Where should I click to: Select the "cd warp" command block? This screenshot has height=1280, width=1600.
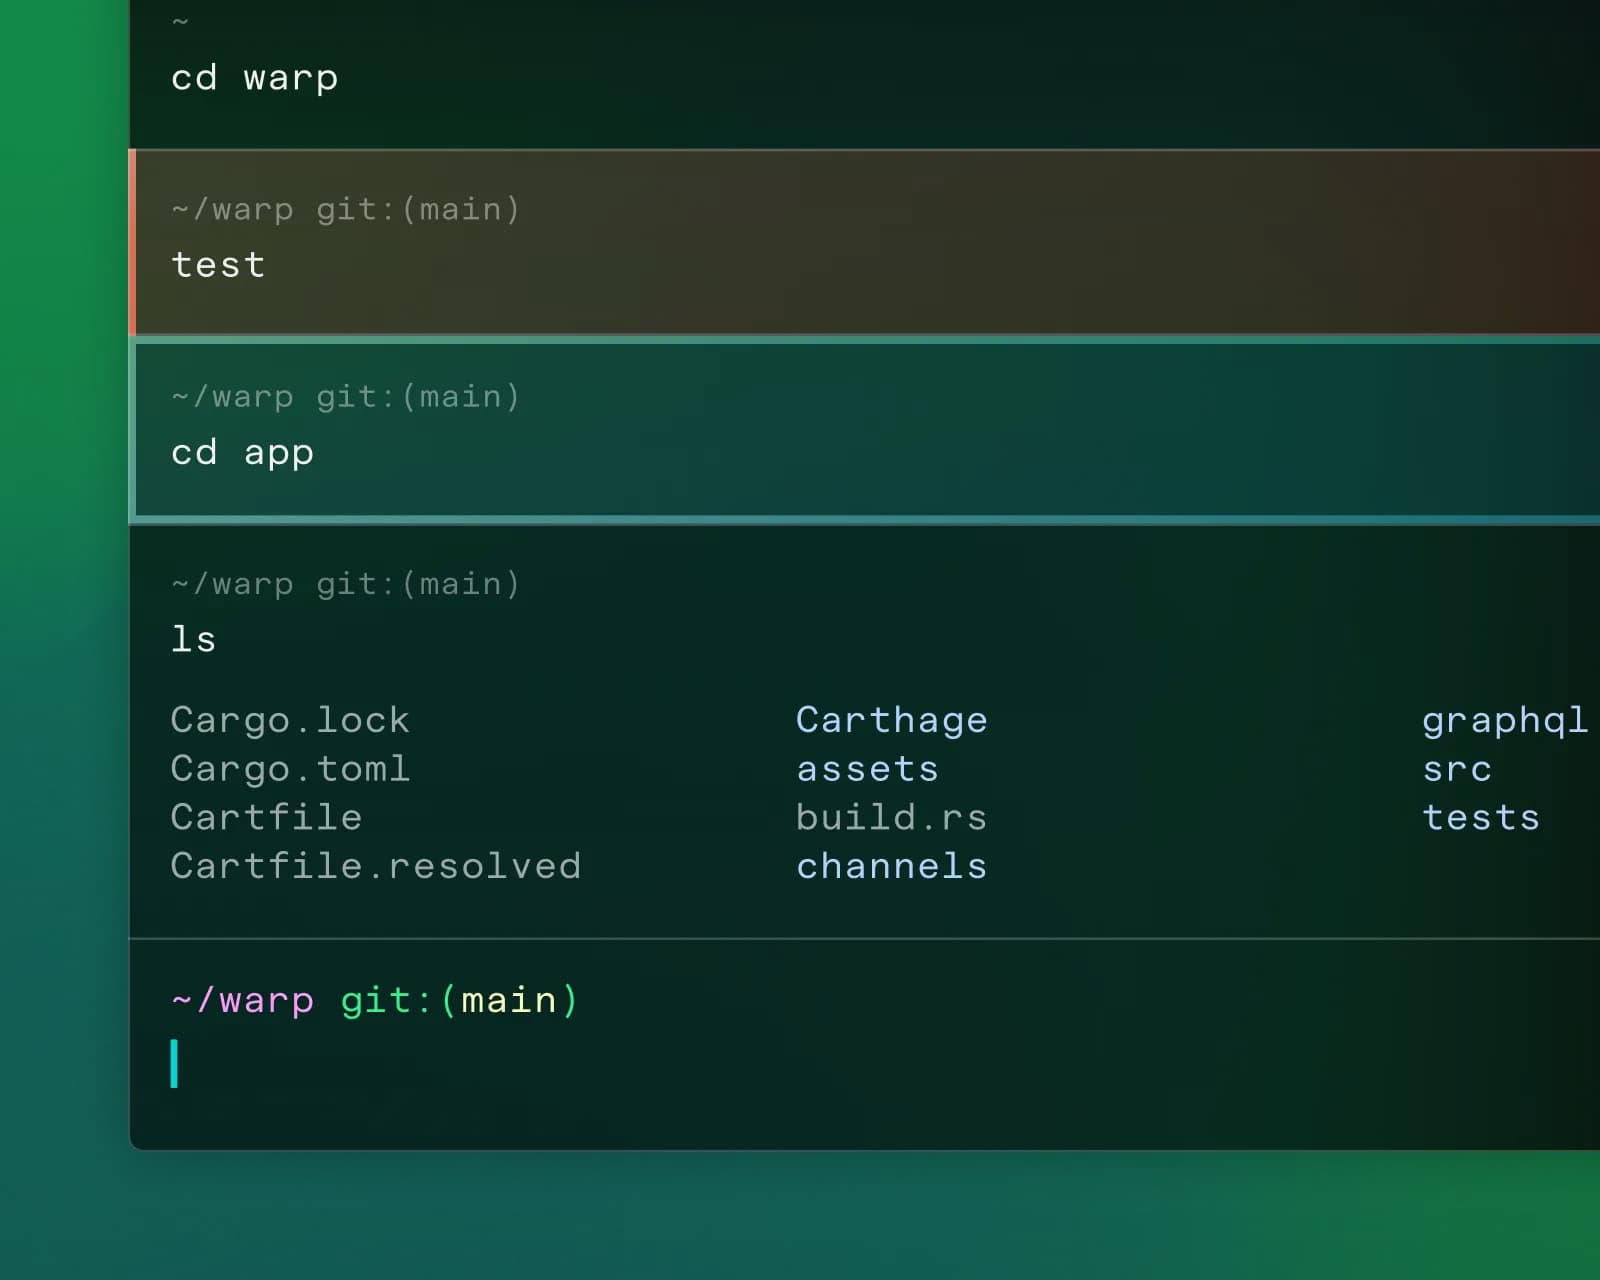[255, 77]
